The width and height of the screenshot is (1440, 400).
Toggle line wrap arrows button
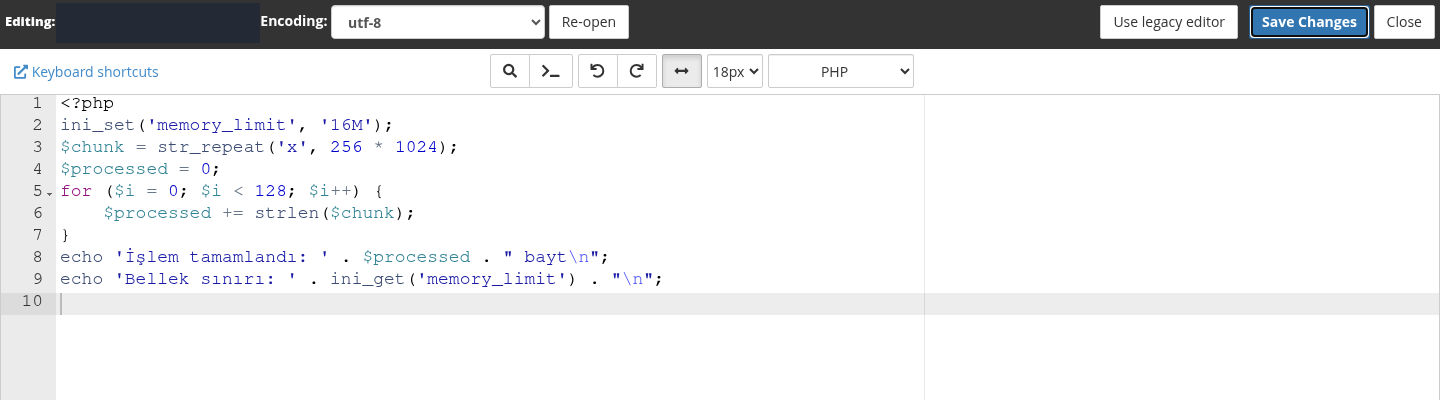click(x=682, y=71)
